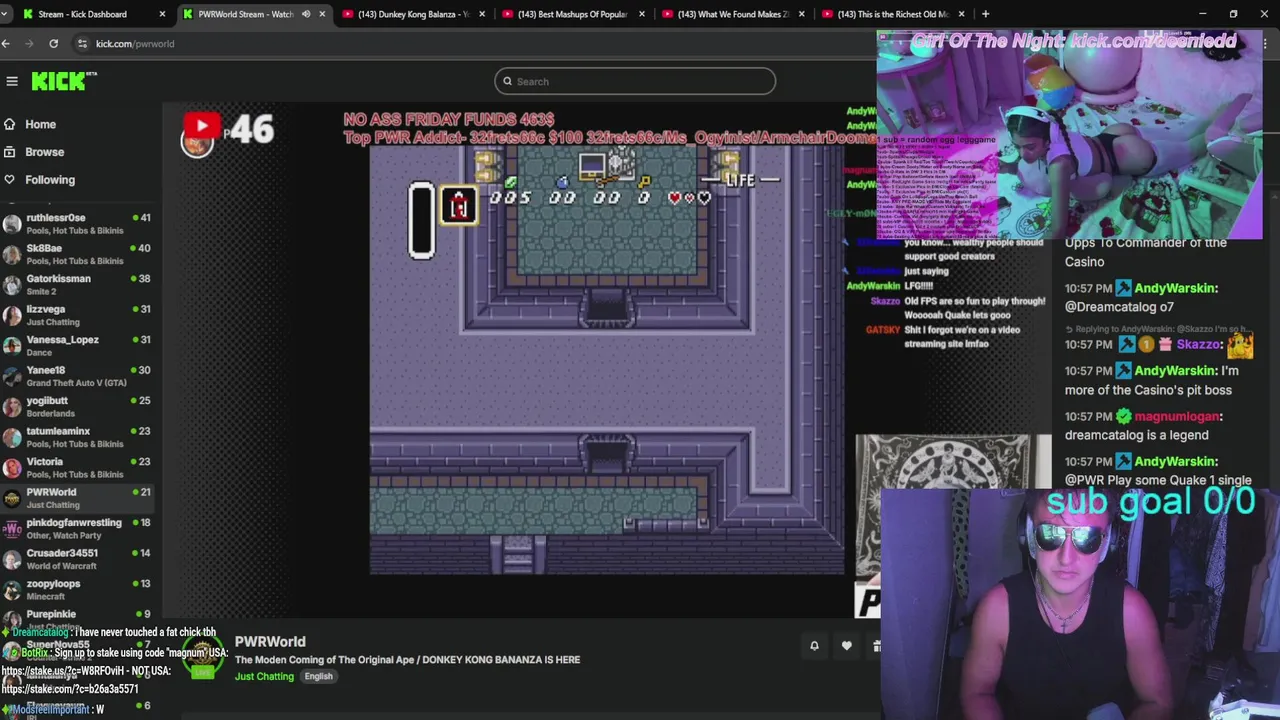This screenshot has width=1280, height=720.
Task: Click the English language tag
Action: coord(318,677)
